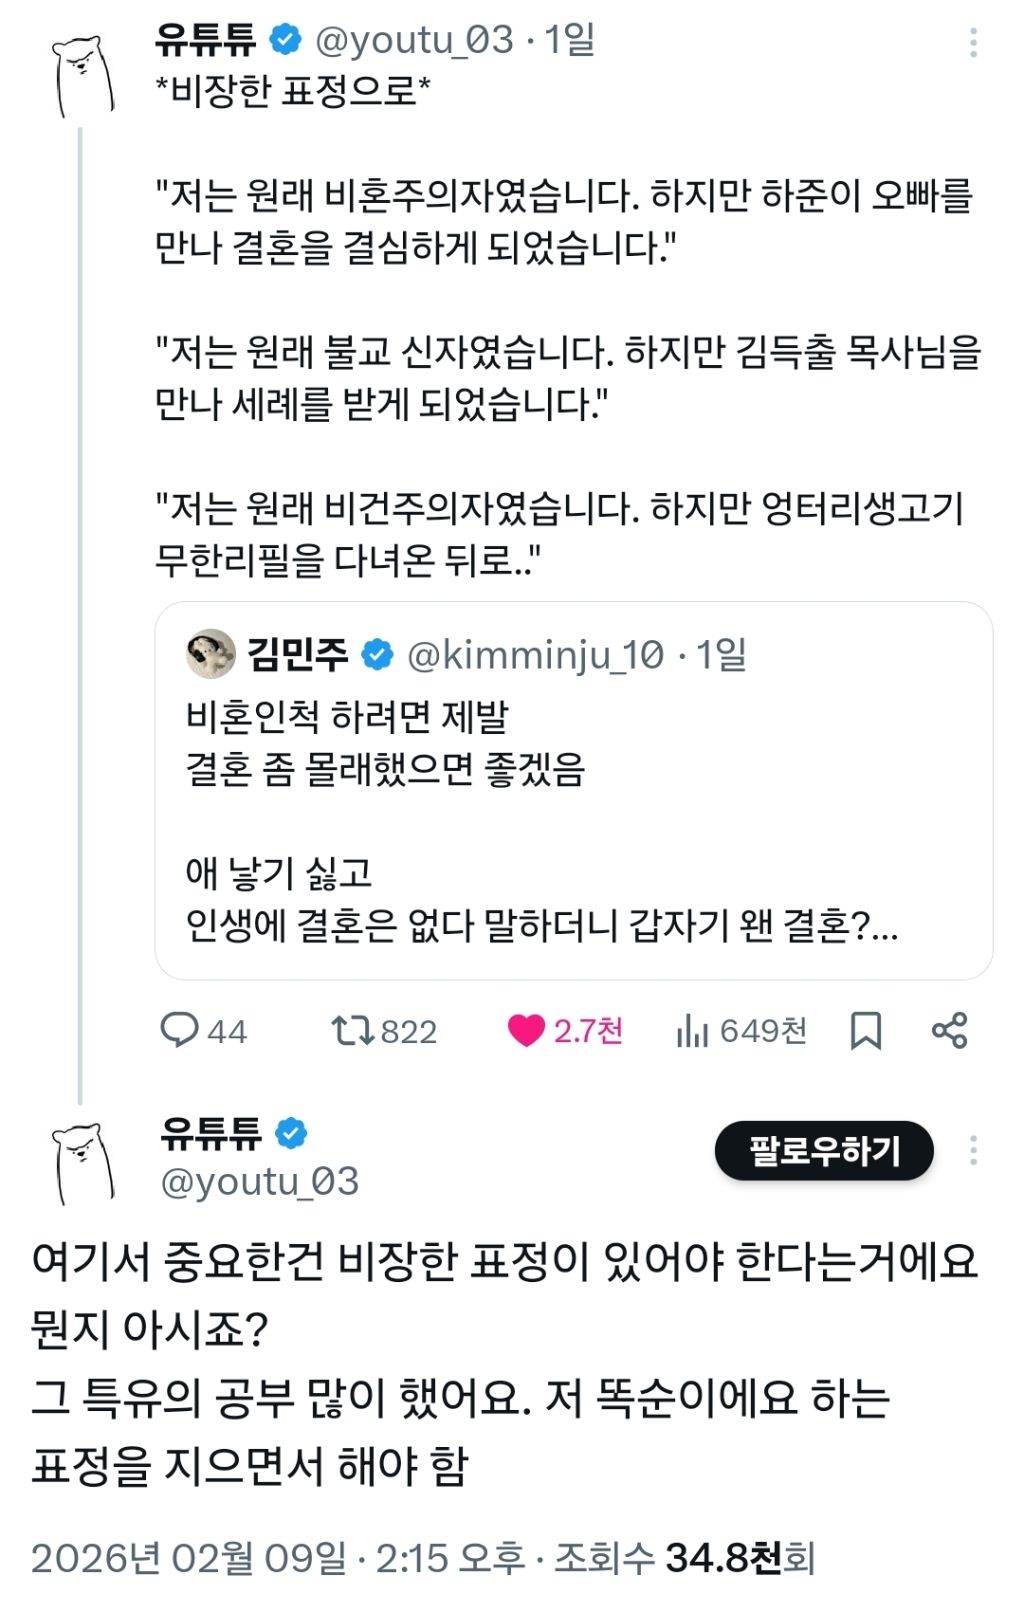Toggle the pink heart like button
Viewport: 1024px width, 1612px height.
tap(526, 1030)
